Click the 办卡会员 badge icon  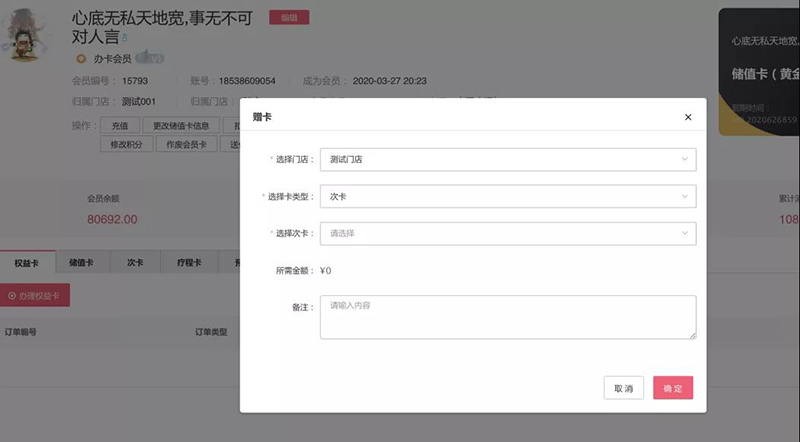point(81,59)
